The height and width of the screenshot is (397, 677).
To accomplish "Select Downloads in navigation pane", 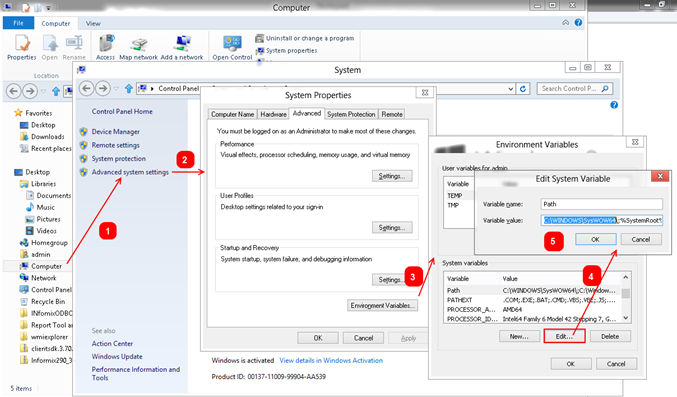I will tap(43, 137).
